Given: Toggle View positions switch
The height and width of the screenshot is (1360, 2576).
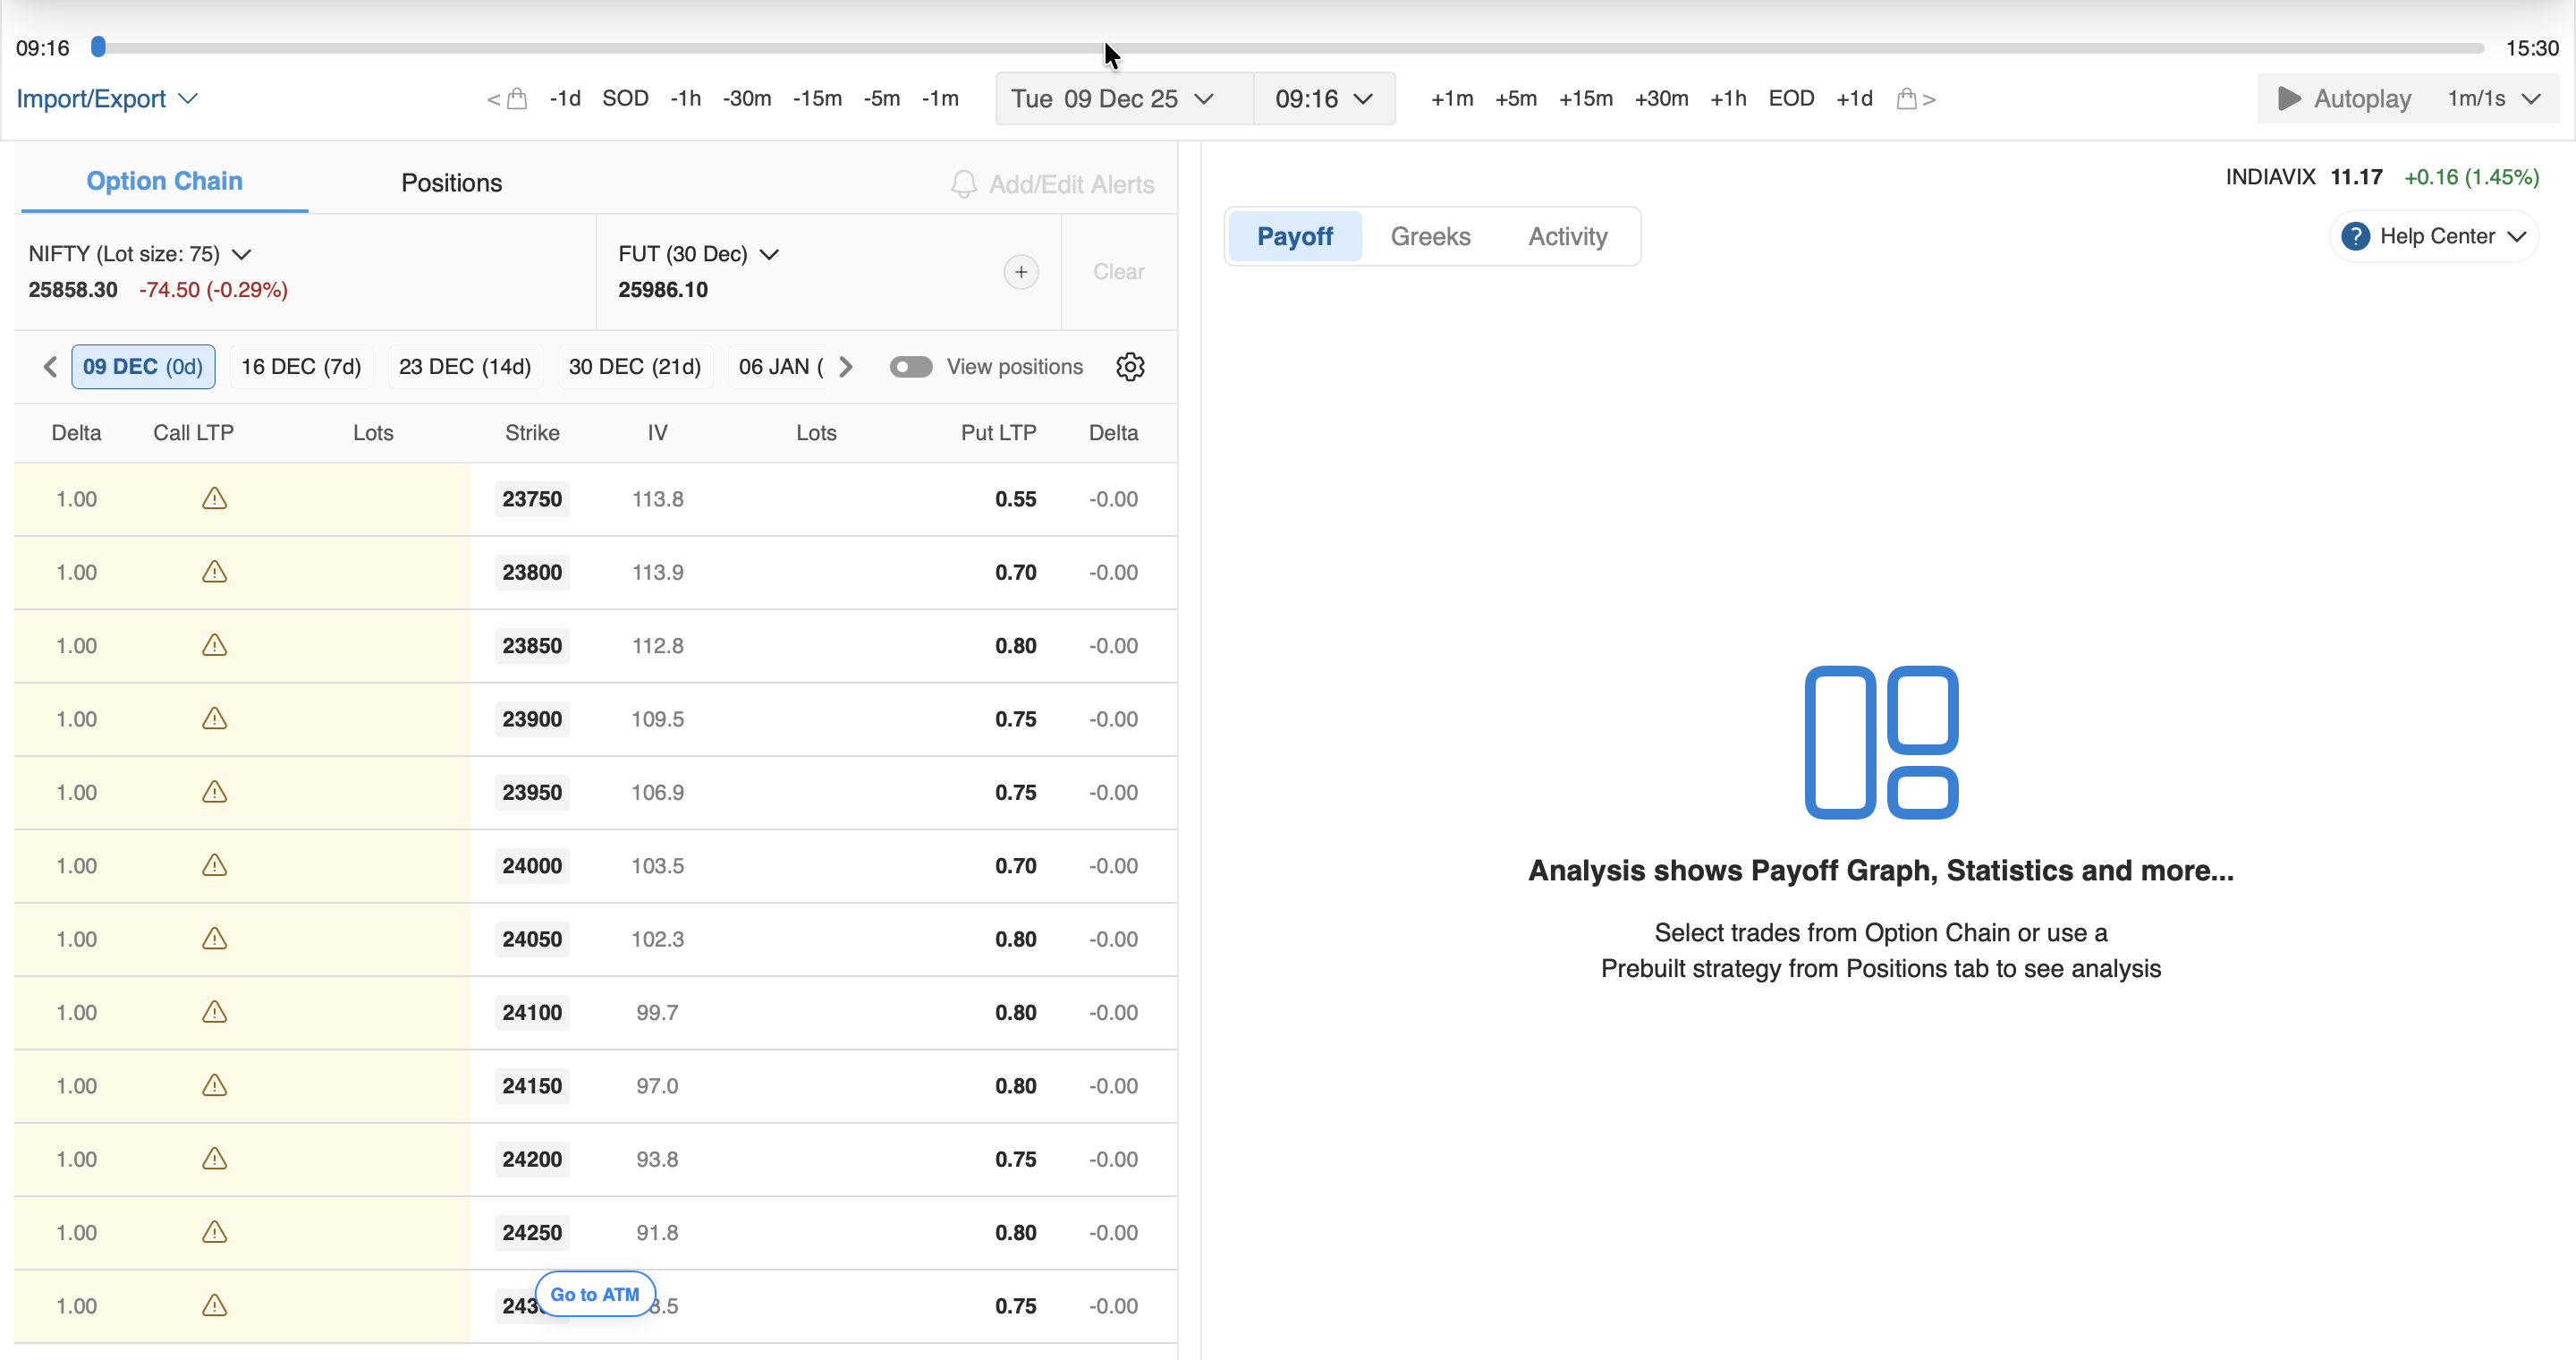Looking at the screenshot, I should coord(910,367).
